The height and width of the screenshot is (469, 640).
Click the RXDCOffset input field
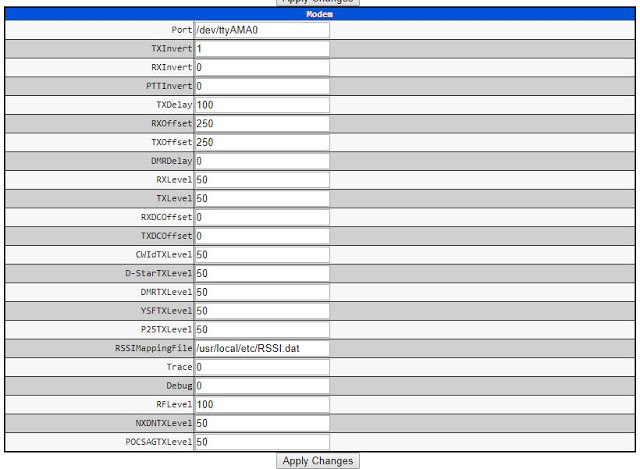pos(262,217)
